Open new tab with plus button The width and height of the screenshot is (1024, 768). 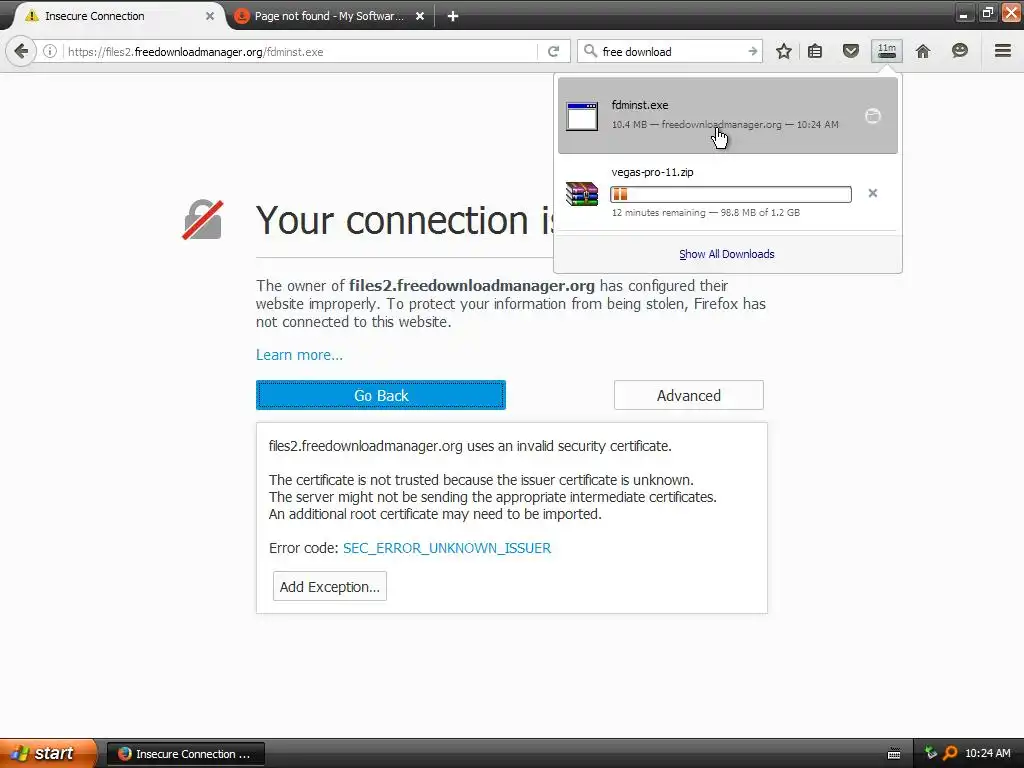[453, 16]
